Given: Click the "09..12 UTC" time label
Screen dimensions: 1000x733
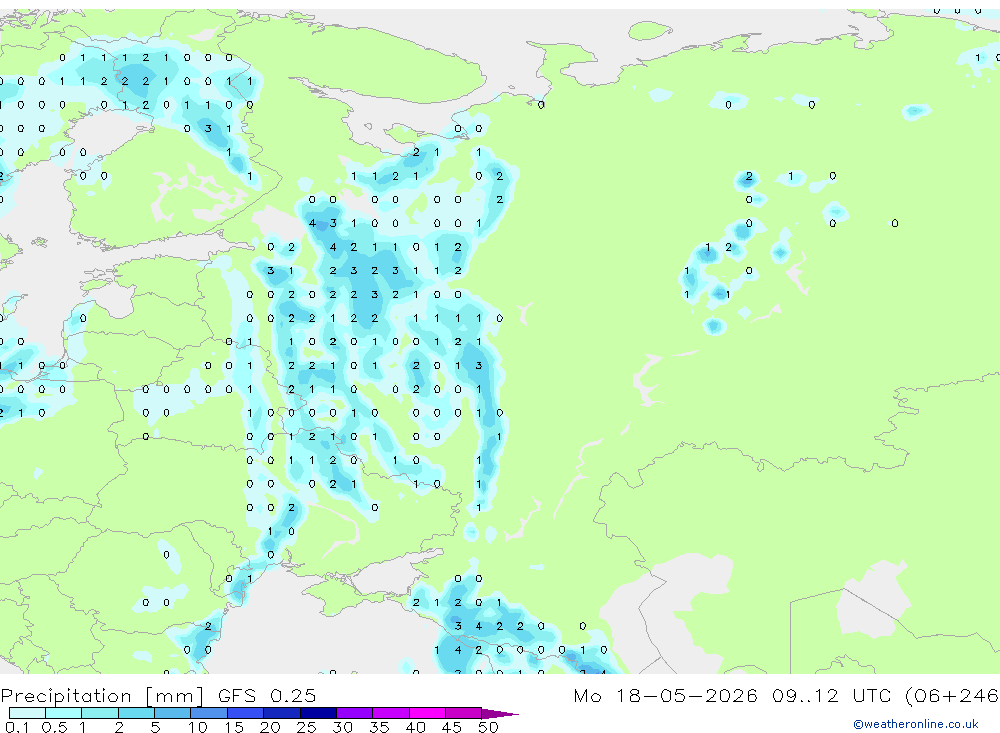Looking at the screenshot, I should 832,695.
